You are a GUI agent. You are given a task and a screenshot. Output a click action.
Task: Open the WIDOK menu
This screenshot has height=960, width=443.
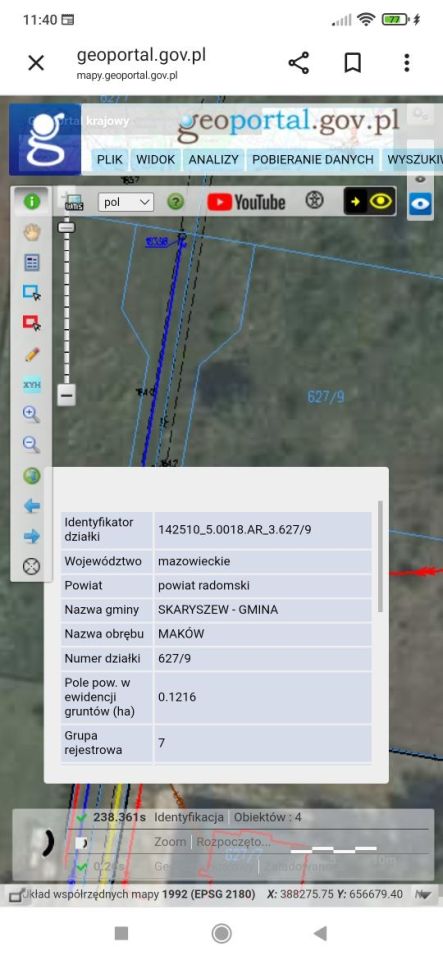pyautogui.click(x=155, y=160)
